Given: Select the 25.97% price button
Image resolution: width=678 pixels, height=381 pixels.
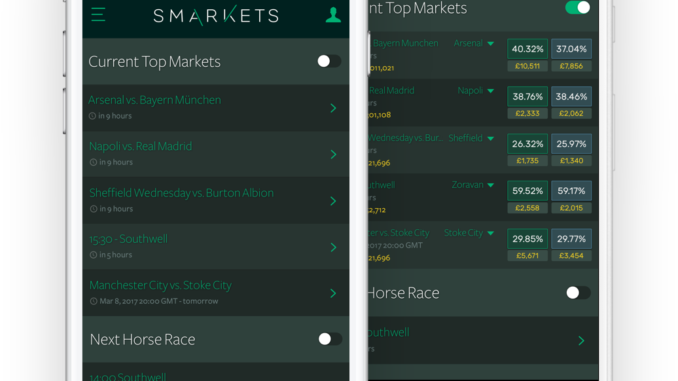Looking at the screenshot, I should pyautogui.click(x=571, y=144).
